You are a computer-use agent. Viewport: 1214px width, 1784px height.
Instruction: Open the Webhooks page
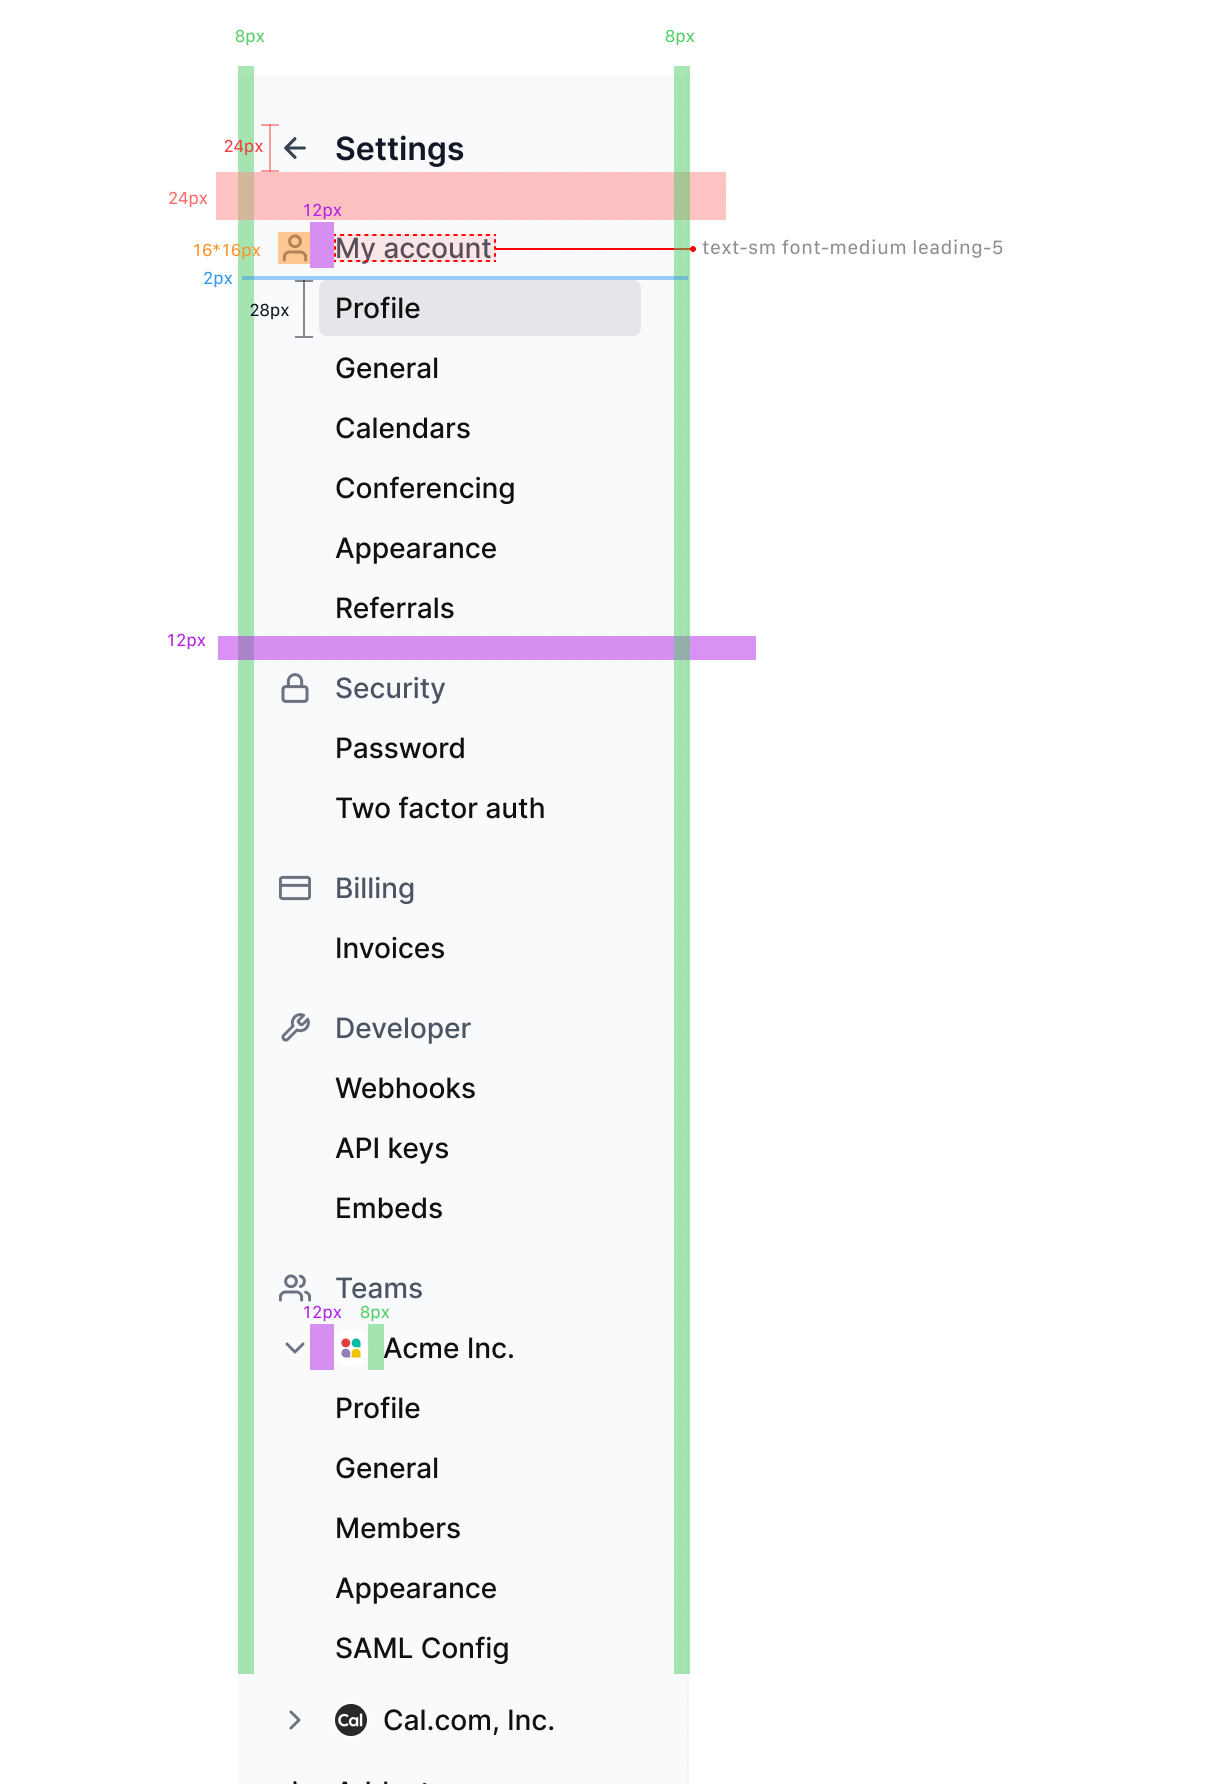405,1088
